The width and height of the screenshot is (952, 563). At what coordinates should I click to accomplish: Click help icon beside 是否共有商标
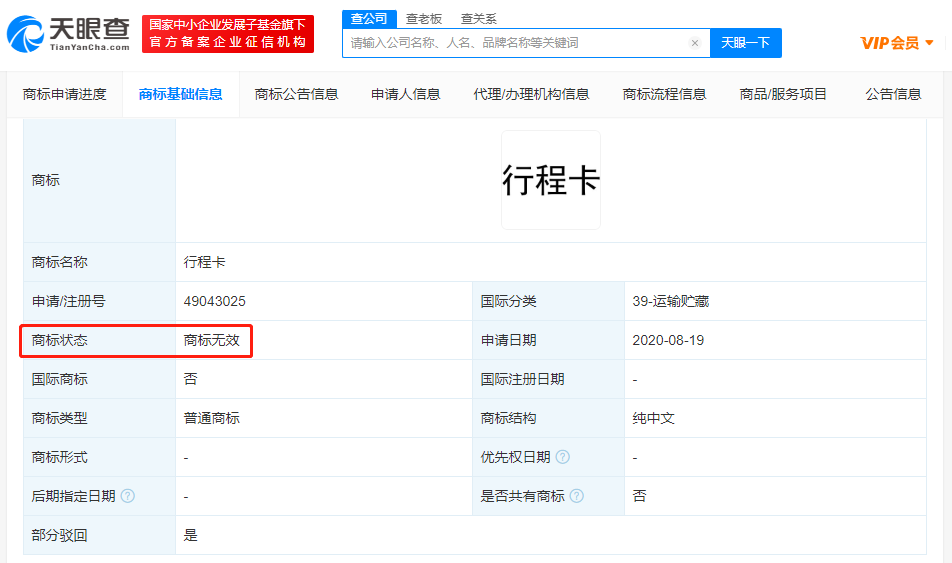tap(577, 496)
